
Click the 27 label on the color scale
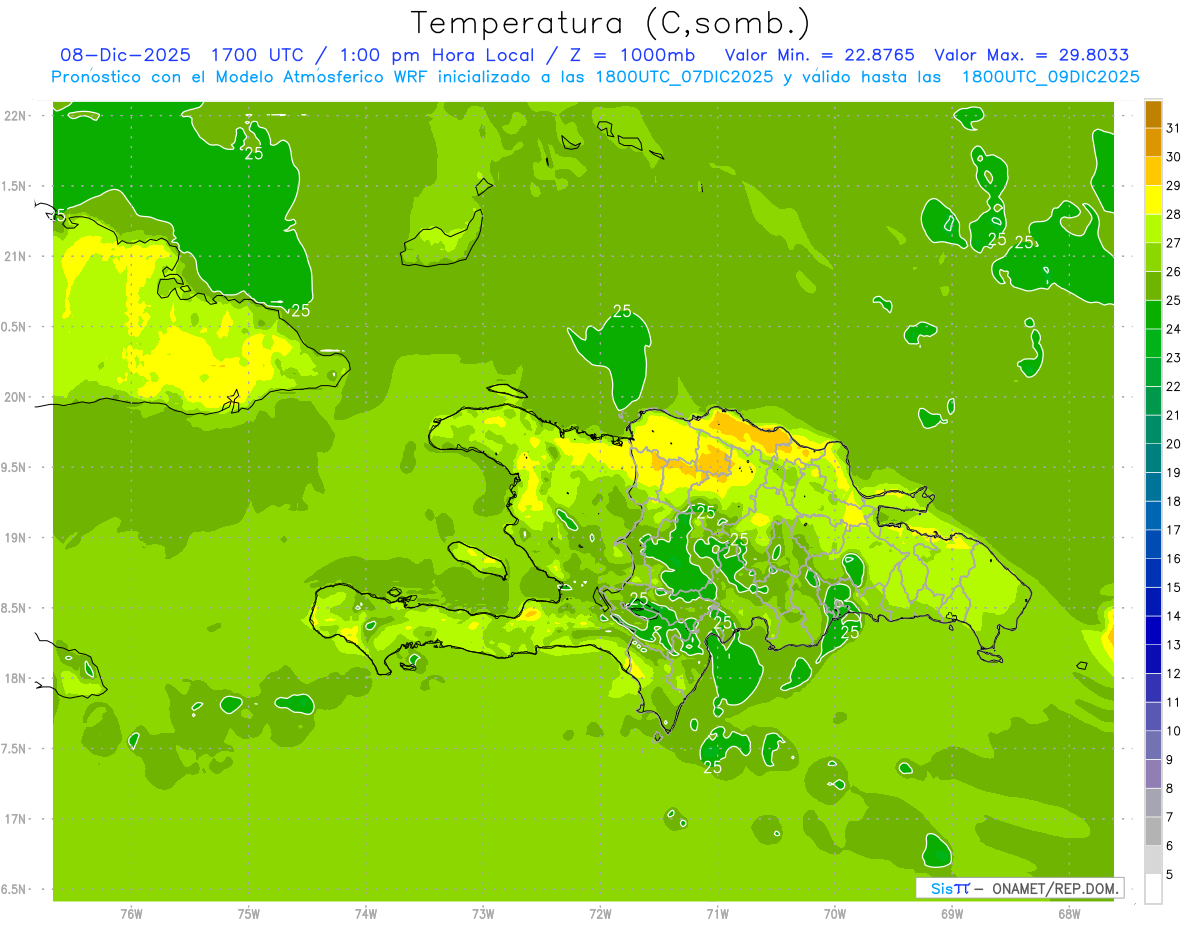pyautogui.click(x=1173, y=242)
